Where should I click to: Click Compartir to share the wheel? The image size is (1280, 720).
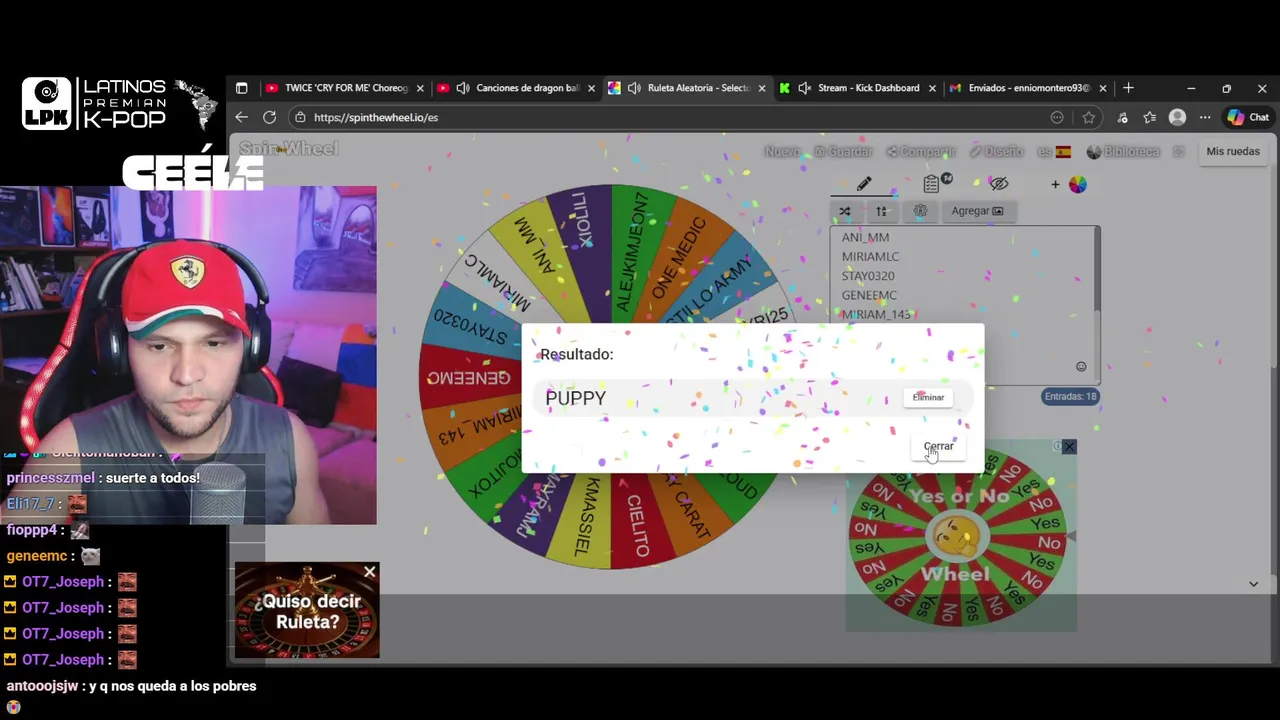921,152
